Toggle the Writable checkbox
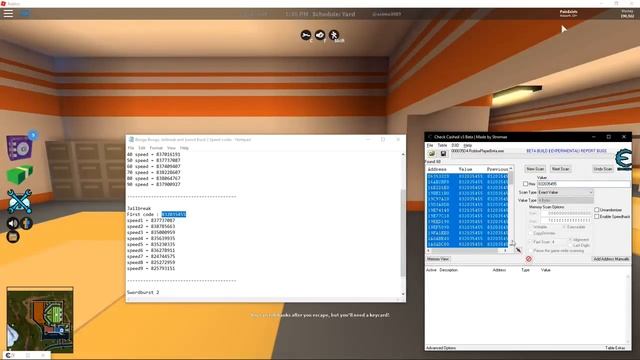Image resolution: width=640 pixels, height=360 pixels. [x=531, y=227]
